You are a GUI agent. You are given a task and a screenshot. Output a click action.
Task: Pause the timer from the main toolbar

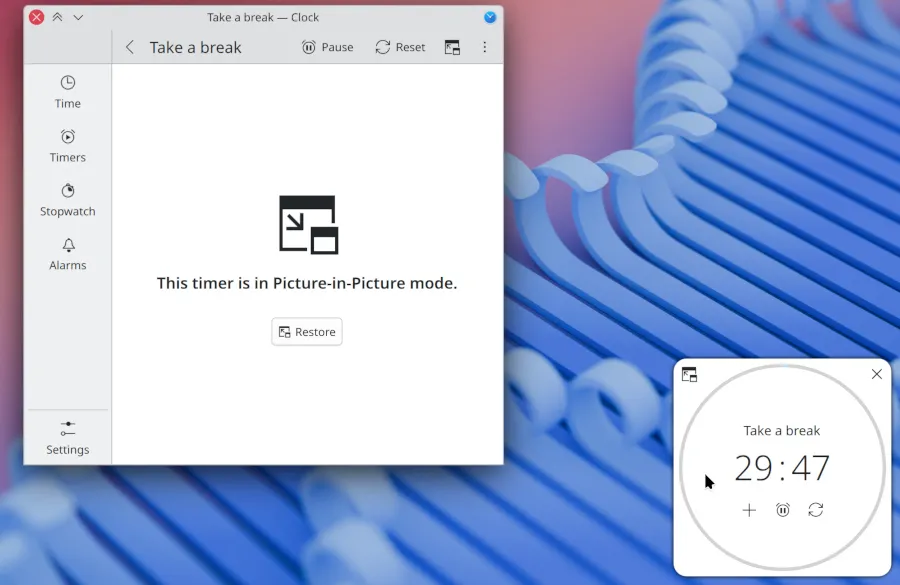(328, 47)
